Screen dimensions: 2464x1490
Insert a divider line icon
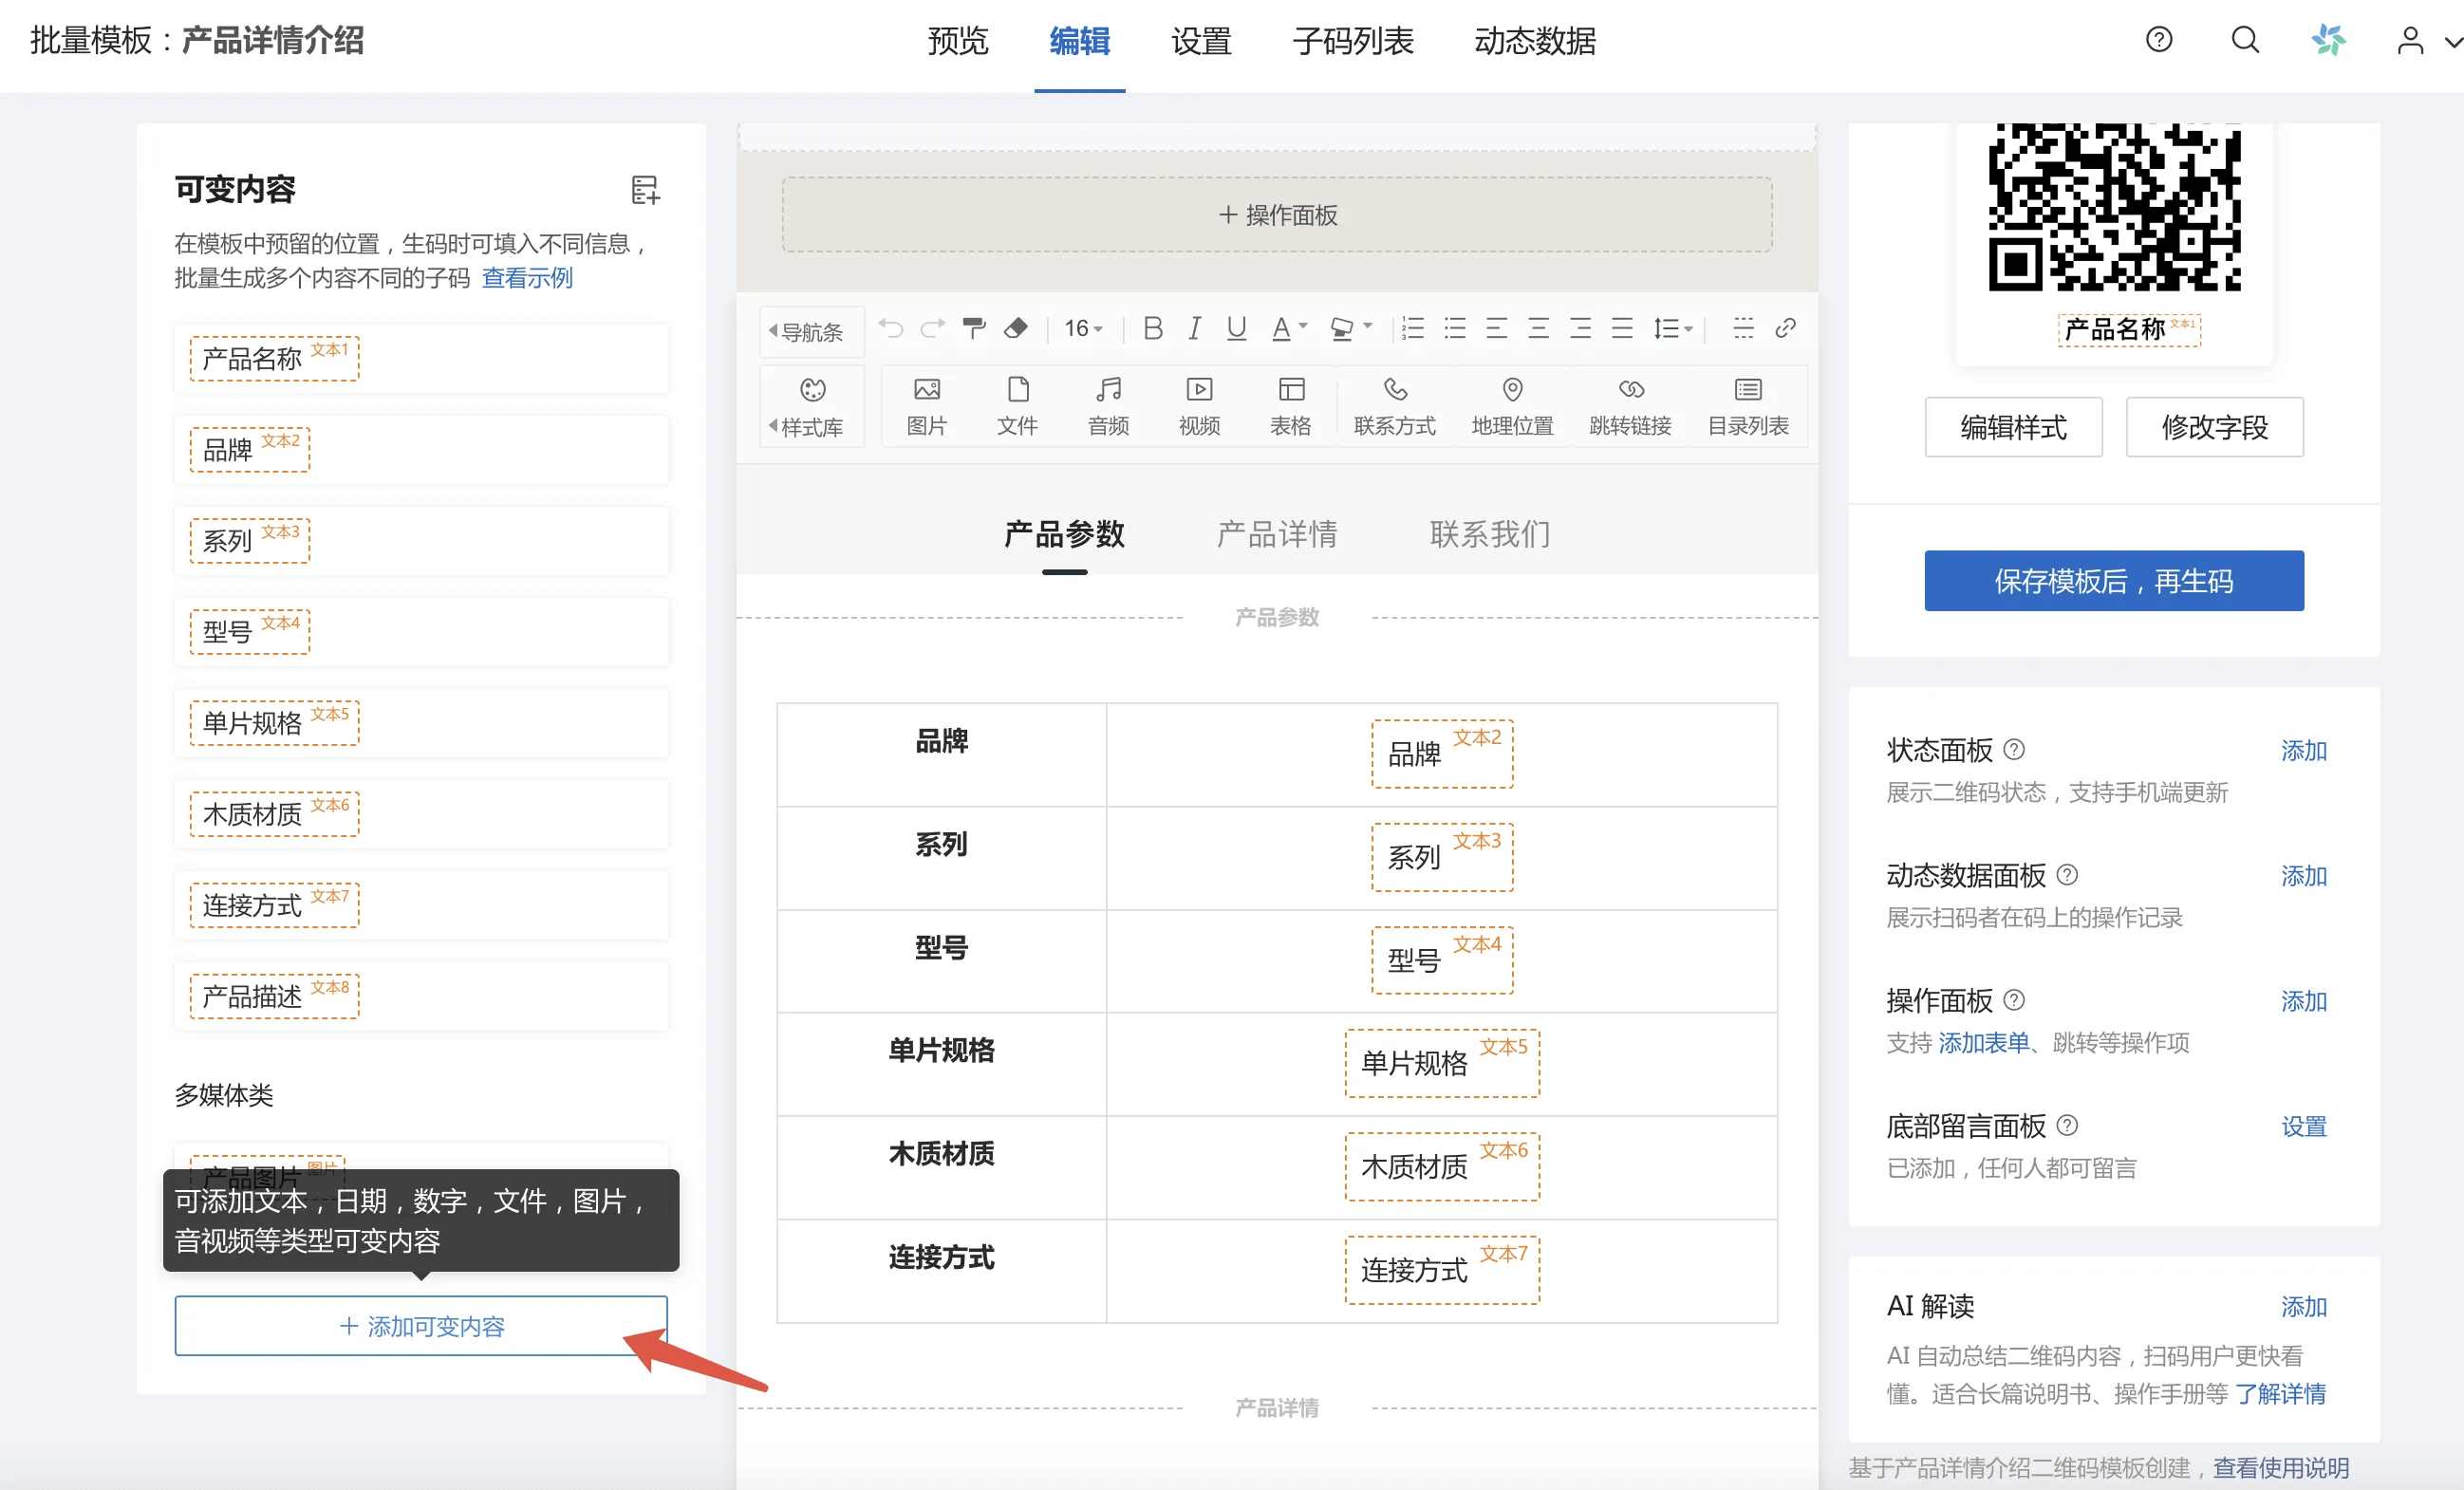[x=1743, y=328]
